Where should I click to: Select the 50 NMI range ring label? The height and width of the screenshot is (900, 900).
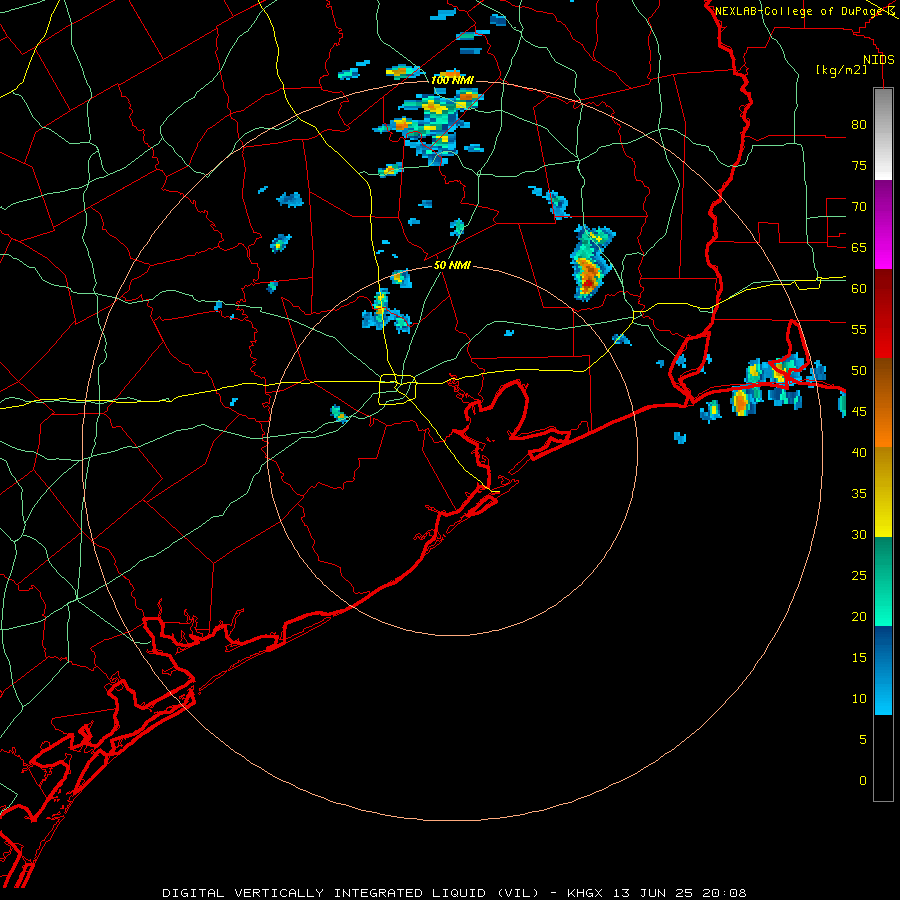pos(452,265)
